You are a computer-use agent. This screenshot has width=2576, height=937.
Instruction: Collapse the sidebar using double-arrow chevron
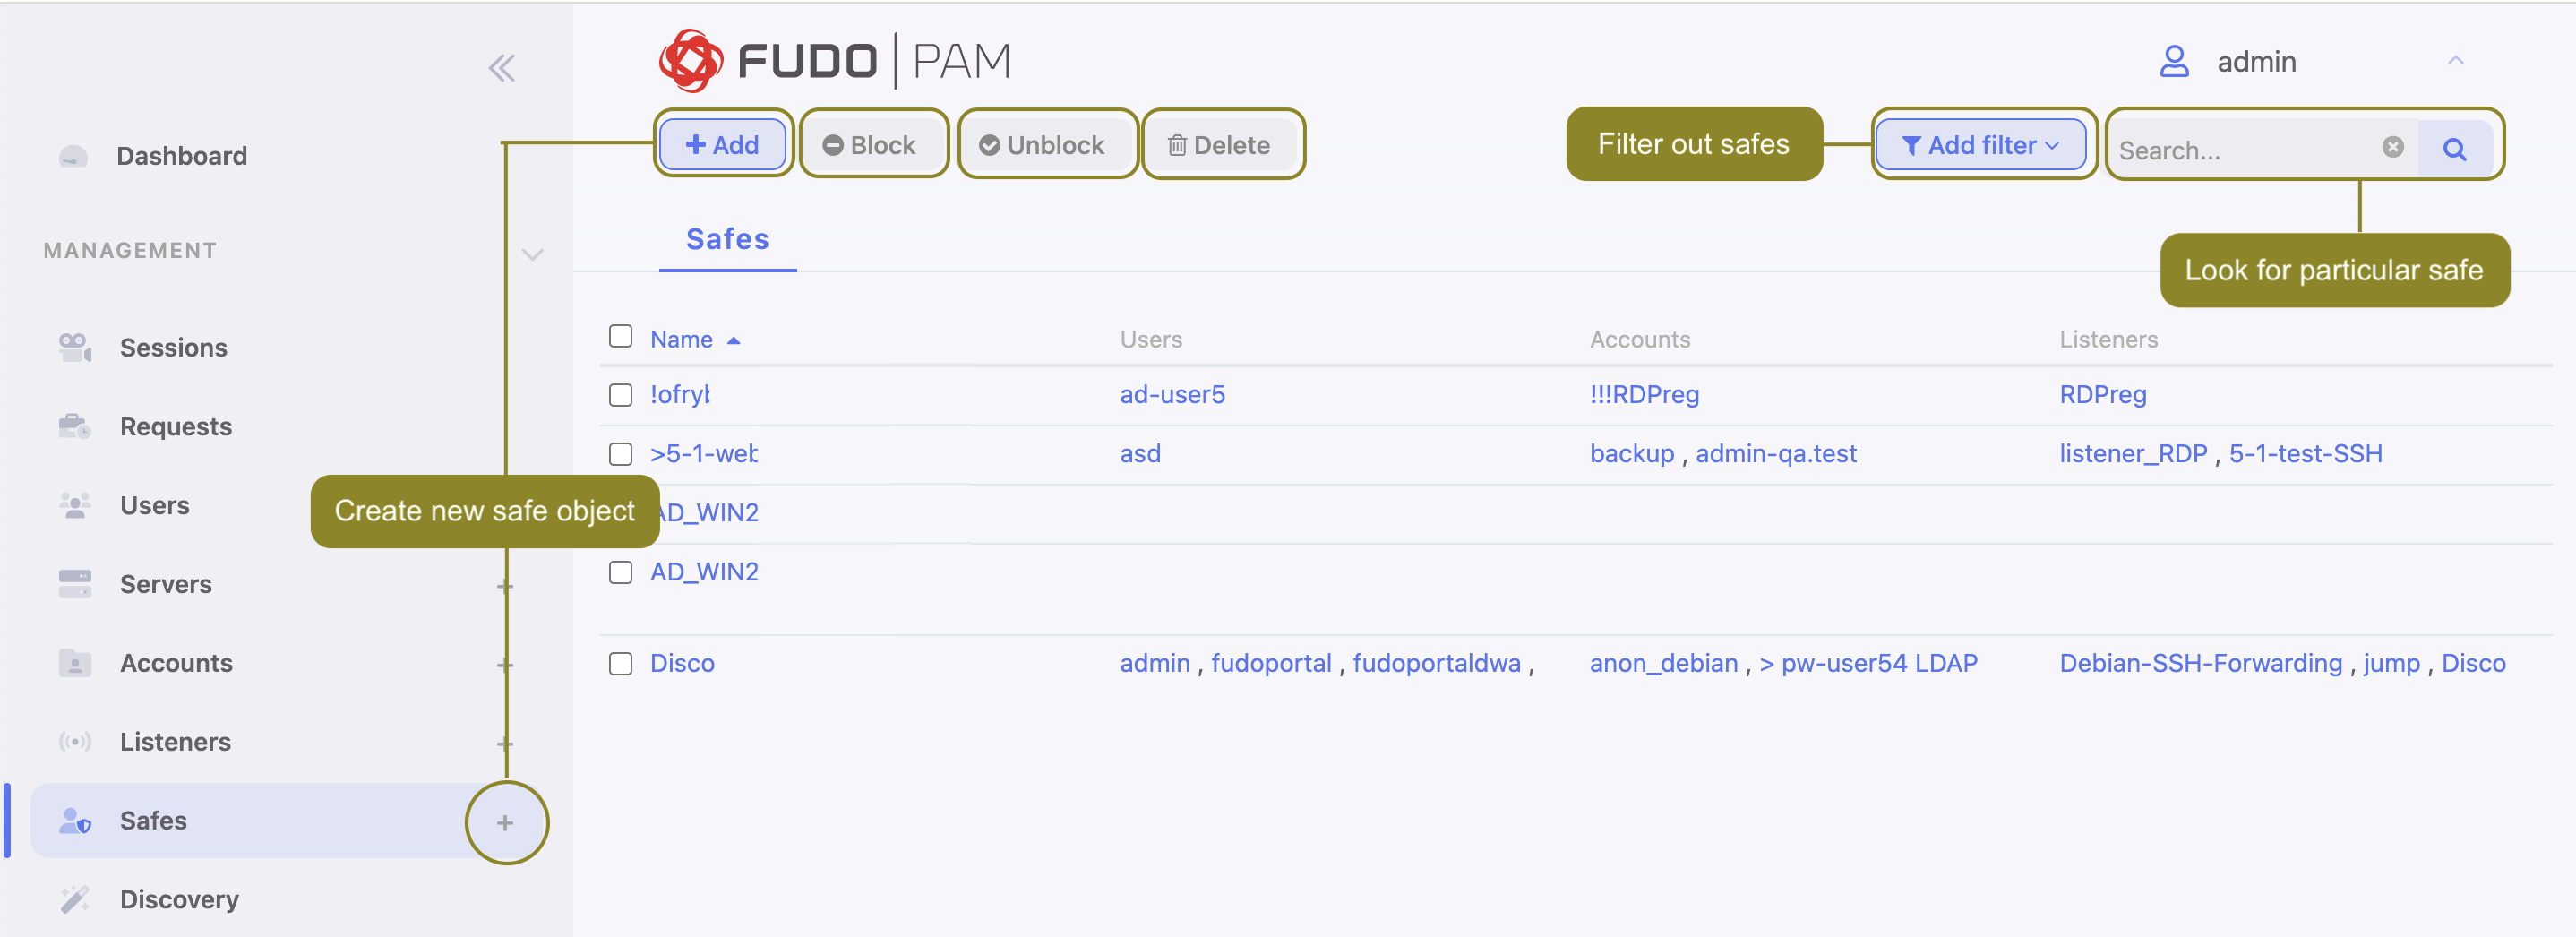click(x=503, y=66)
